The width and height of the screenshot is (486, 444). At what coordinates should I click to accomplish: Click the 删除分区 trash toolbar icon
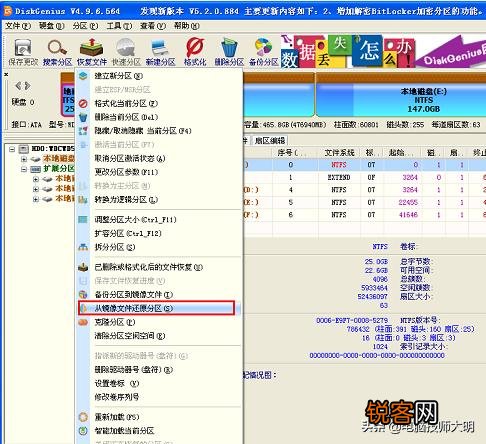tap(229, 52)
